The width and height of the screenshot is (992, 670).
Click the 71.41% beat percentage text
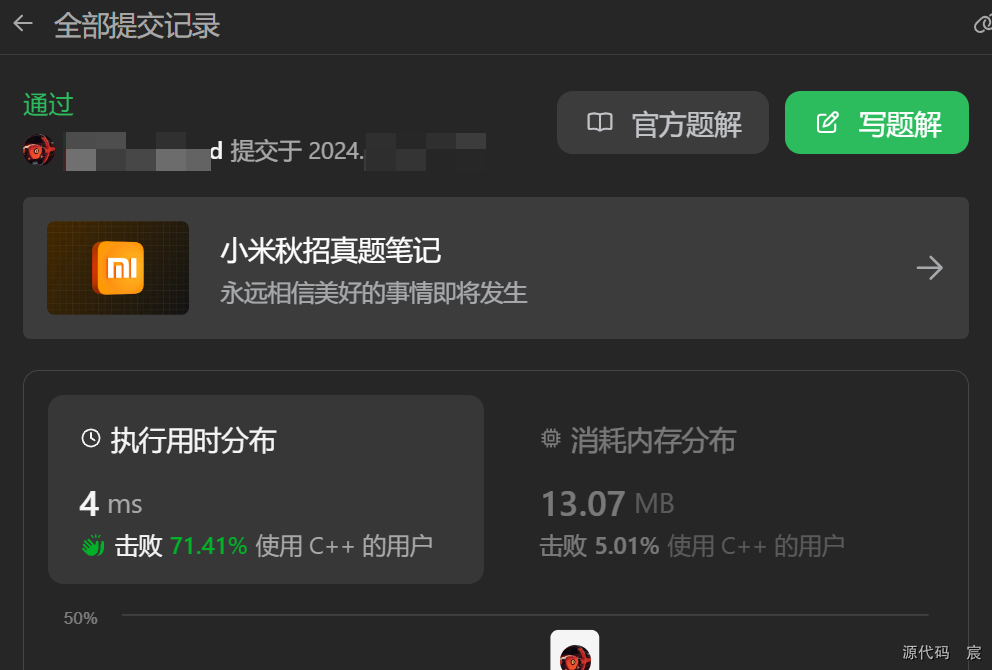coord(209,545)
